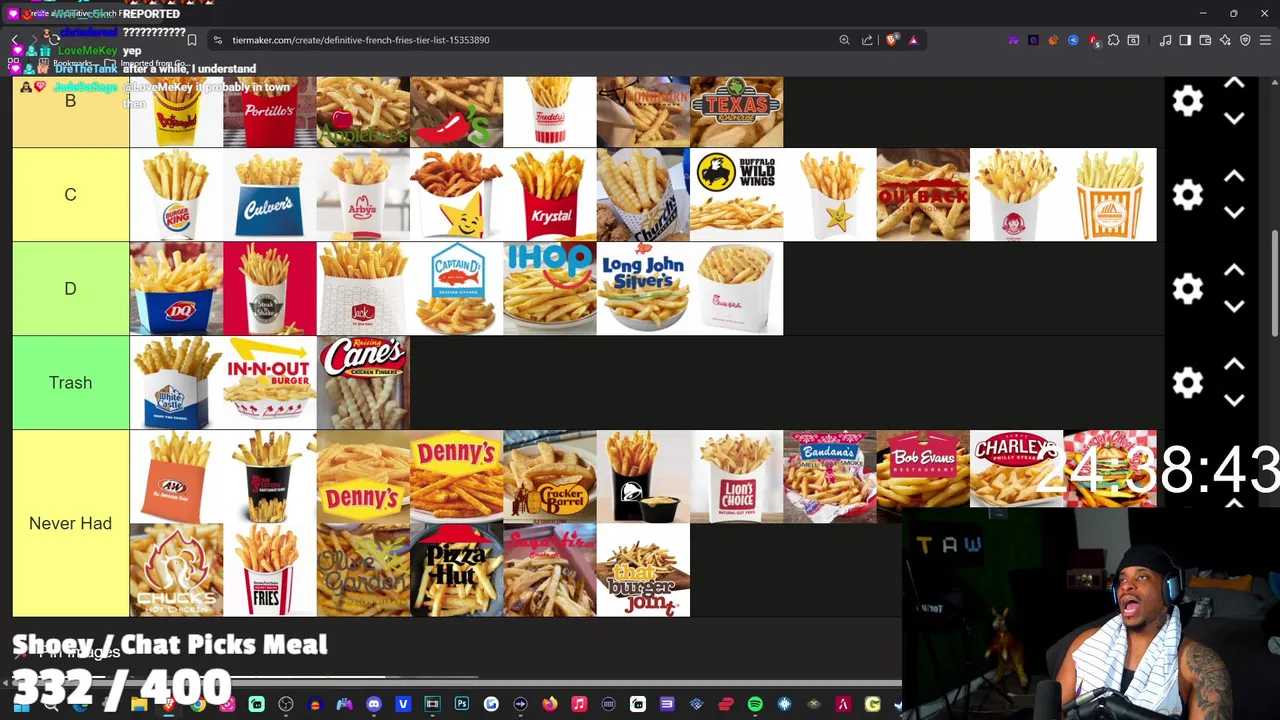Move D tier row up with arrow
The image size is (1280, 720).
coord(1234,271)
